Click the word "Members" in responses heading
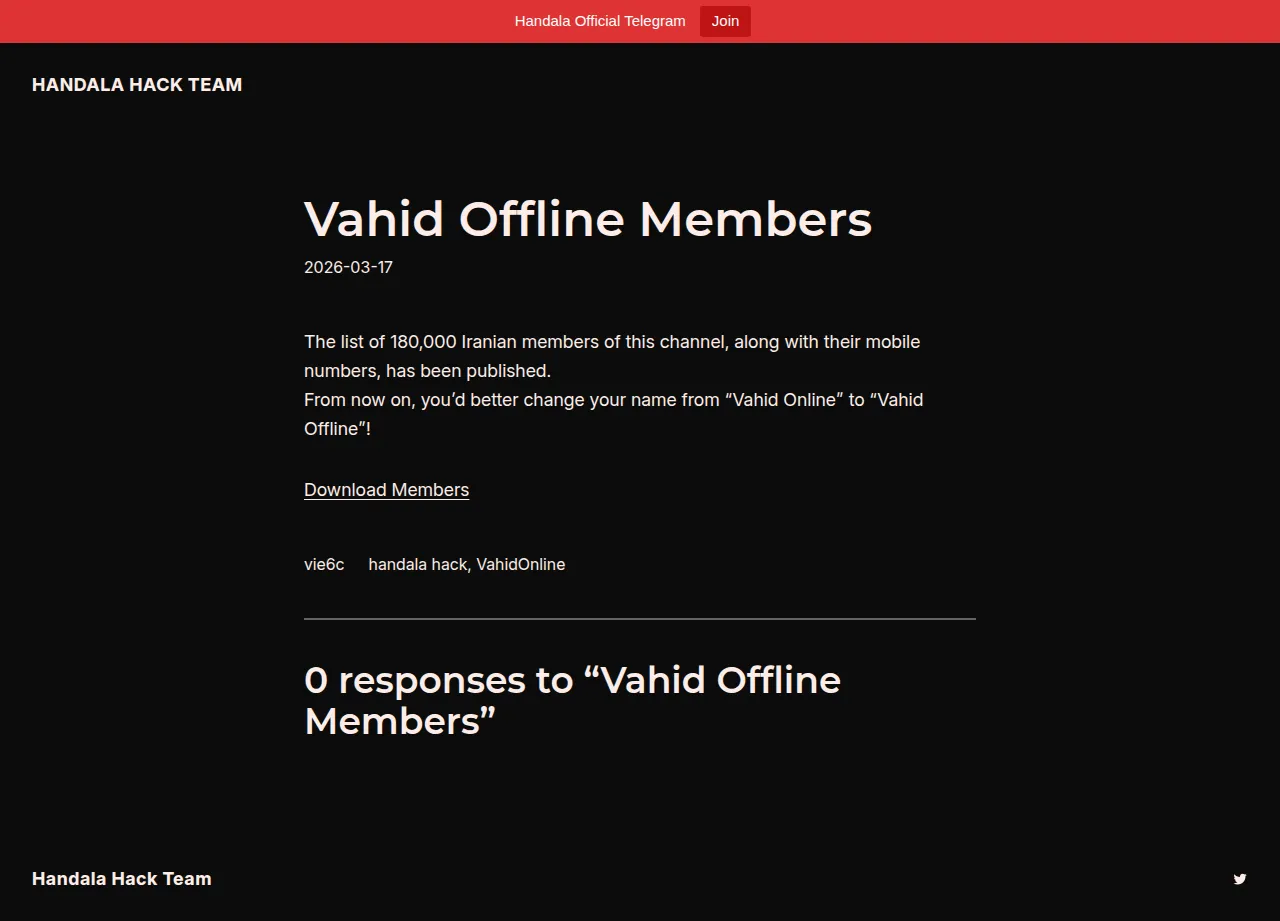This screenshot has width=1280, height=921. (x=392, y=721)
